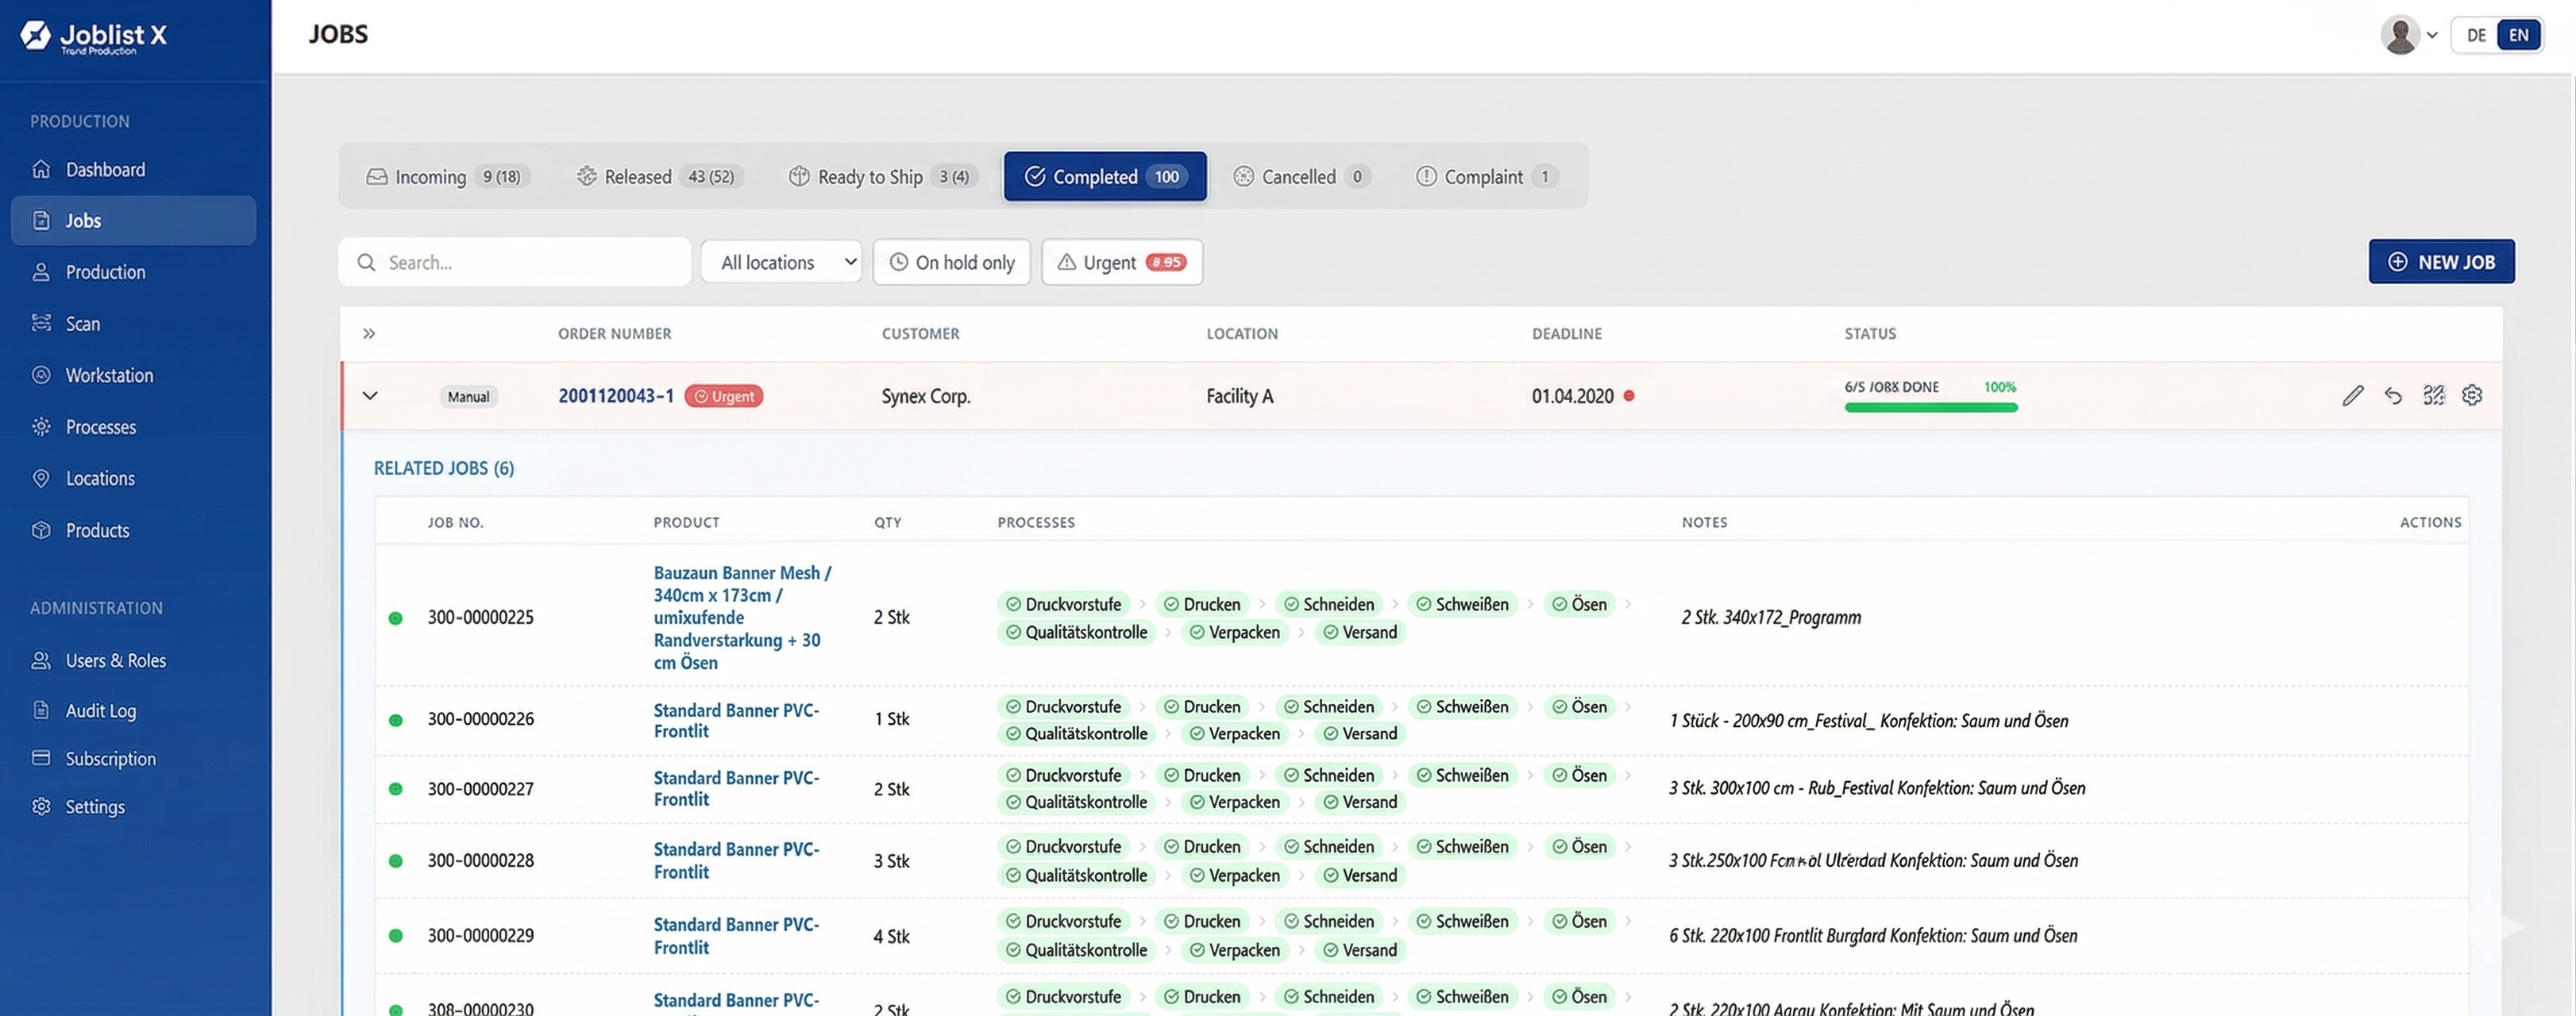Open the All locations dropdown

(x=781, y=263)
